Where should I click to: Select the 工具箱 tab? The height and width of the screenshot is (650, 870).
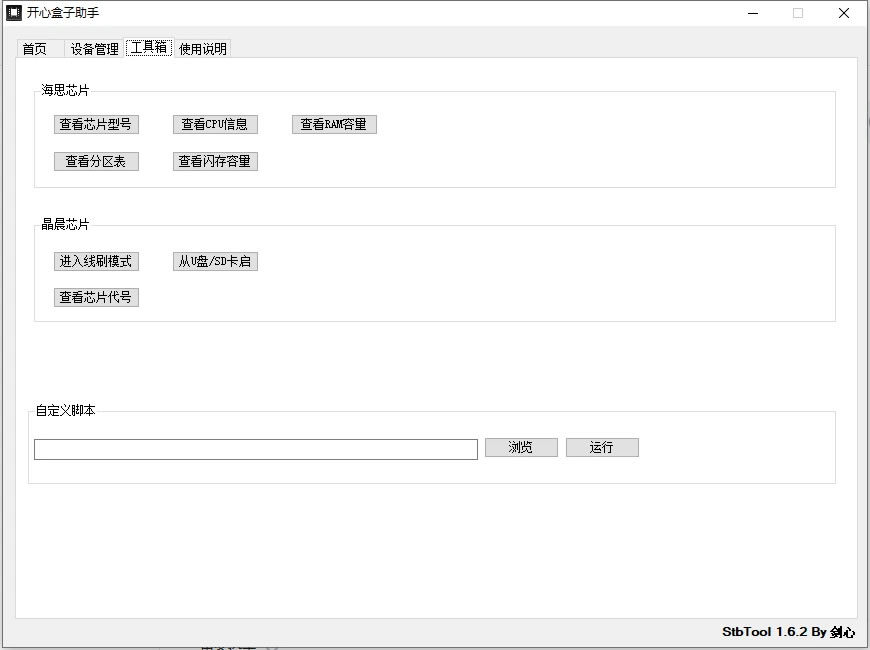[149, 47]
